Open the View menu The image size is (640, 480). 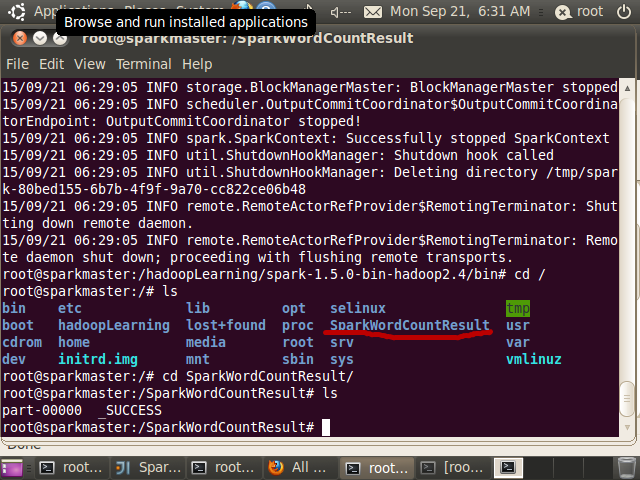pos(90,64)
